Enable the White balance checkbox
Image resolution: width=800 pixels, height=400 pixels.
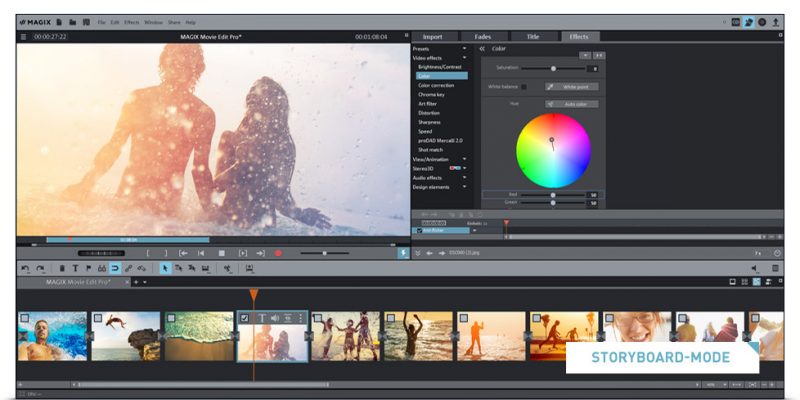tap(523, 87)
